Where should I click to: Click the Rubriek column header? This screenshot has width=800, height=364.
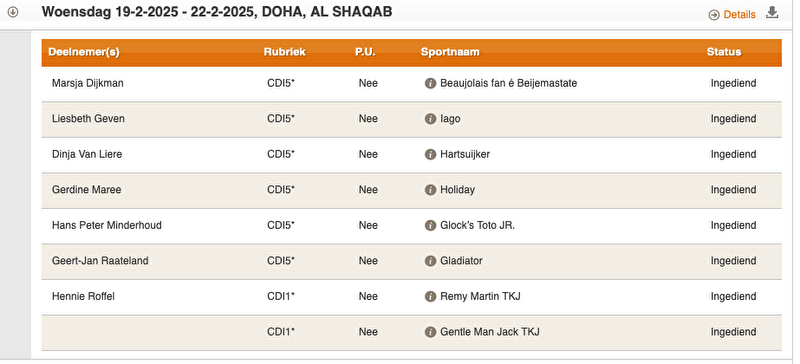pyautogui.click(x=285, y=52)
